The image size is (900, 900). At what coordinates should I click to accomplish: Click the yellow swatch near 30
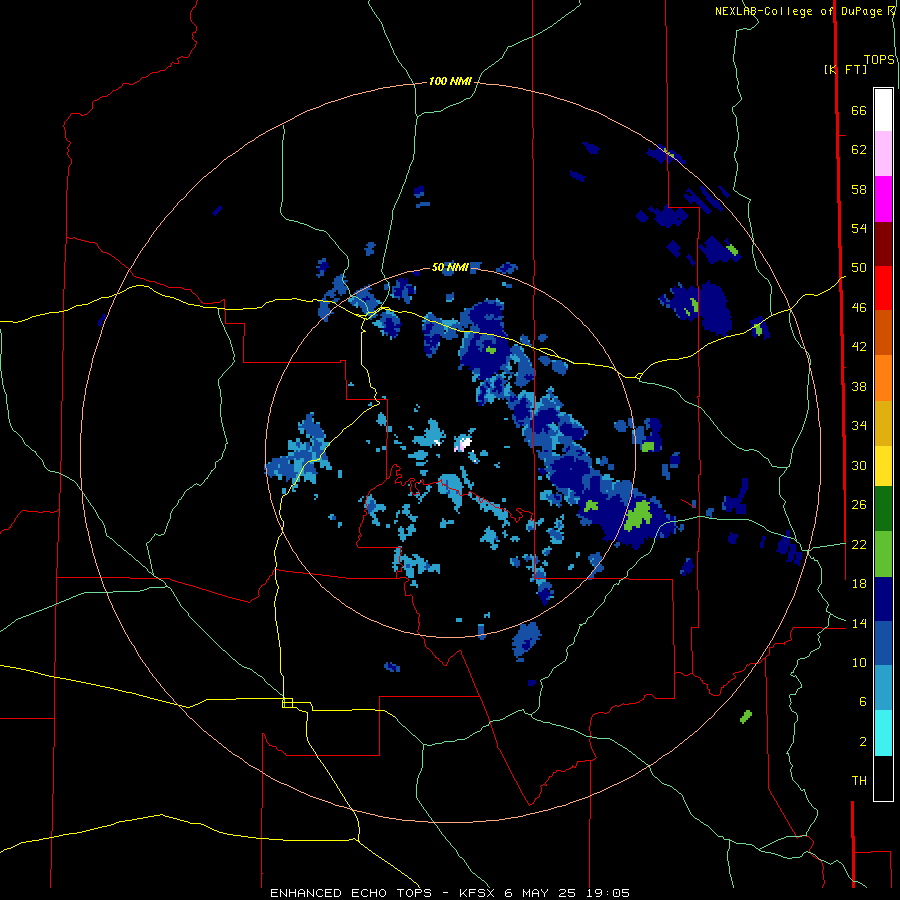point(883,465)
